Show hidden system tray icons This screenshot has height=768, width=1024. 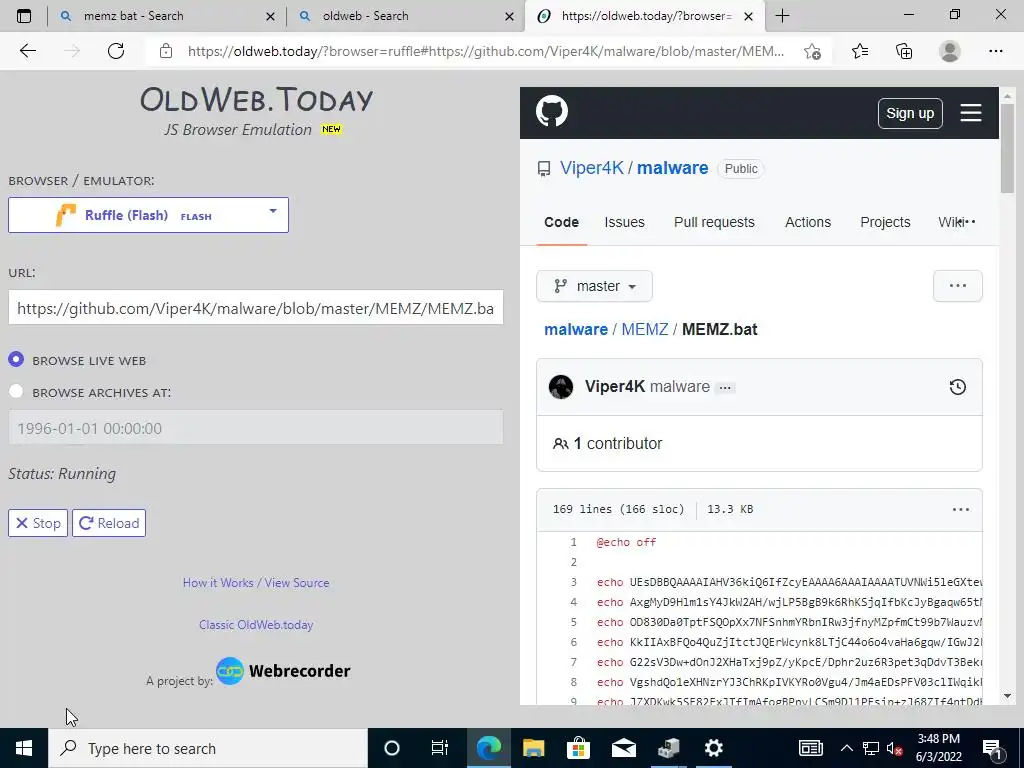846,748
